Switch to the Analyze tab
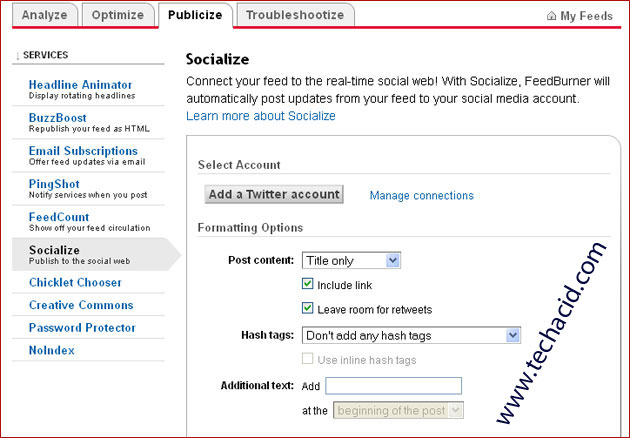This screenshot has height=438, width=630. click(45, 15)
